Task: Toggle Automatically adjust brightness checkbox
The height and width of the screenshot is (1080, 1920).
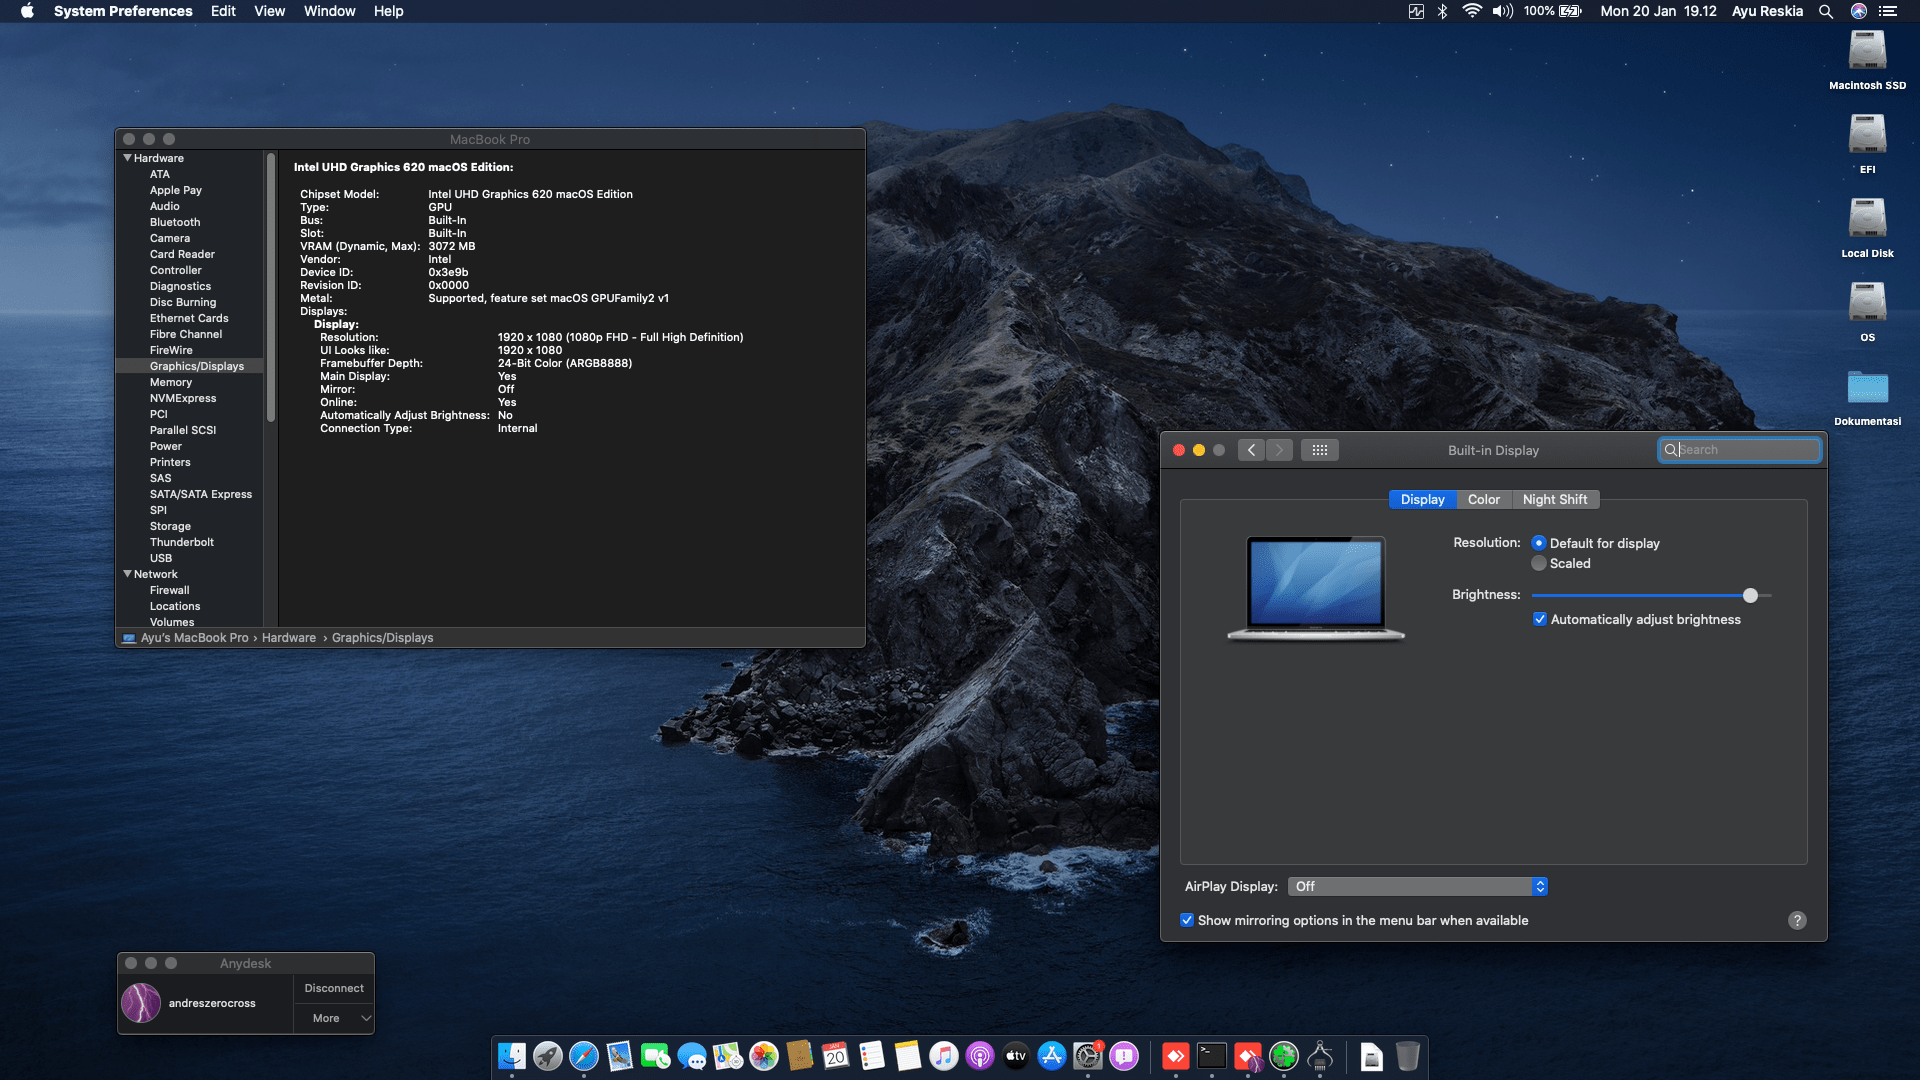Action: pyautogui.click(x=1540, y=620)
